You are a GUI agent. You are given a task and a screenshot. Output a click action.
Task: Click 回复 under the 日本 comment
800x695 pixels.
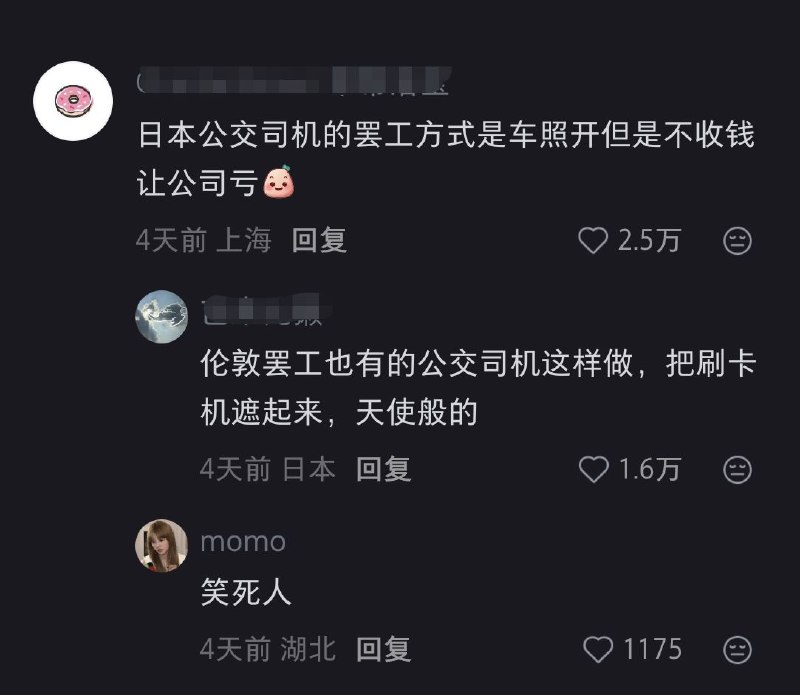click(384, 469)
